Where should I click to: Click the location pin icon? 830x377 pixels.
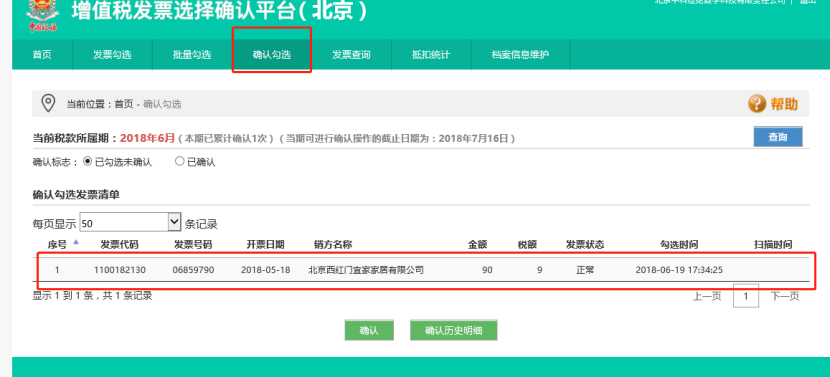tap(48, 103)
